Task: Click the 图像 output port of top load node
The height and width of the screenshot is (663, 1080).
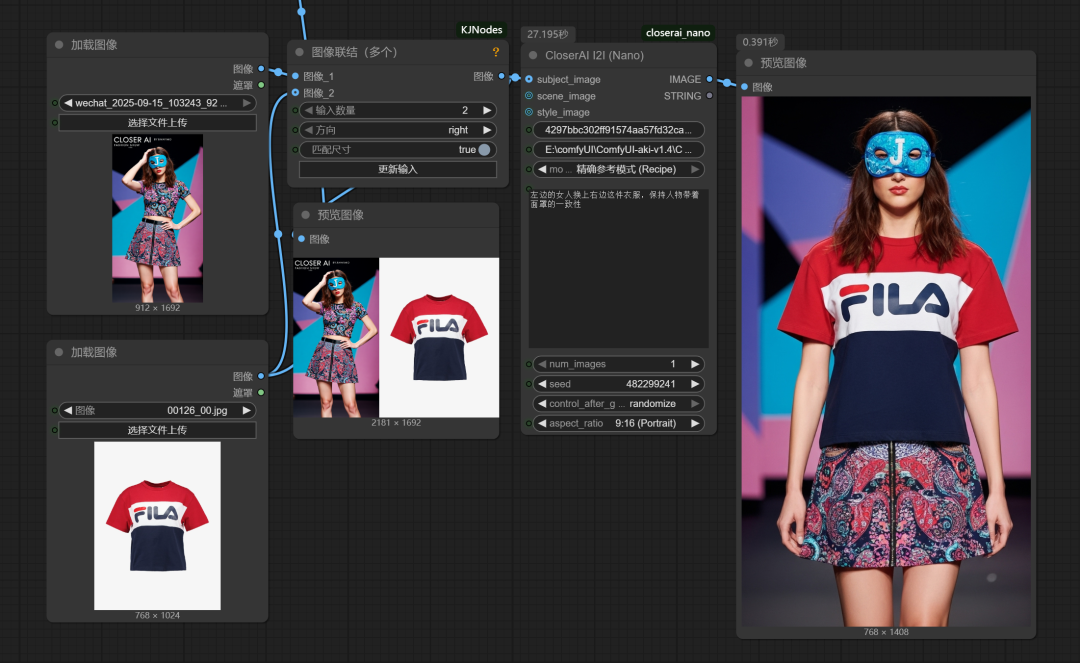Action: (x=261, y=69)
